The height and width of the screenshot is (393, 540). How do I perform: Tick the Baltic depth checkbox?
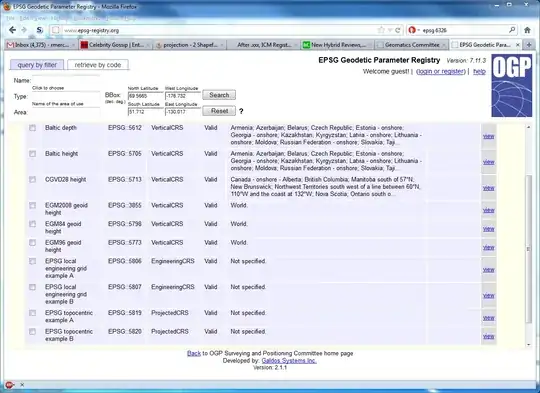tap(32, 128)
